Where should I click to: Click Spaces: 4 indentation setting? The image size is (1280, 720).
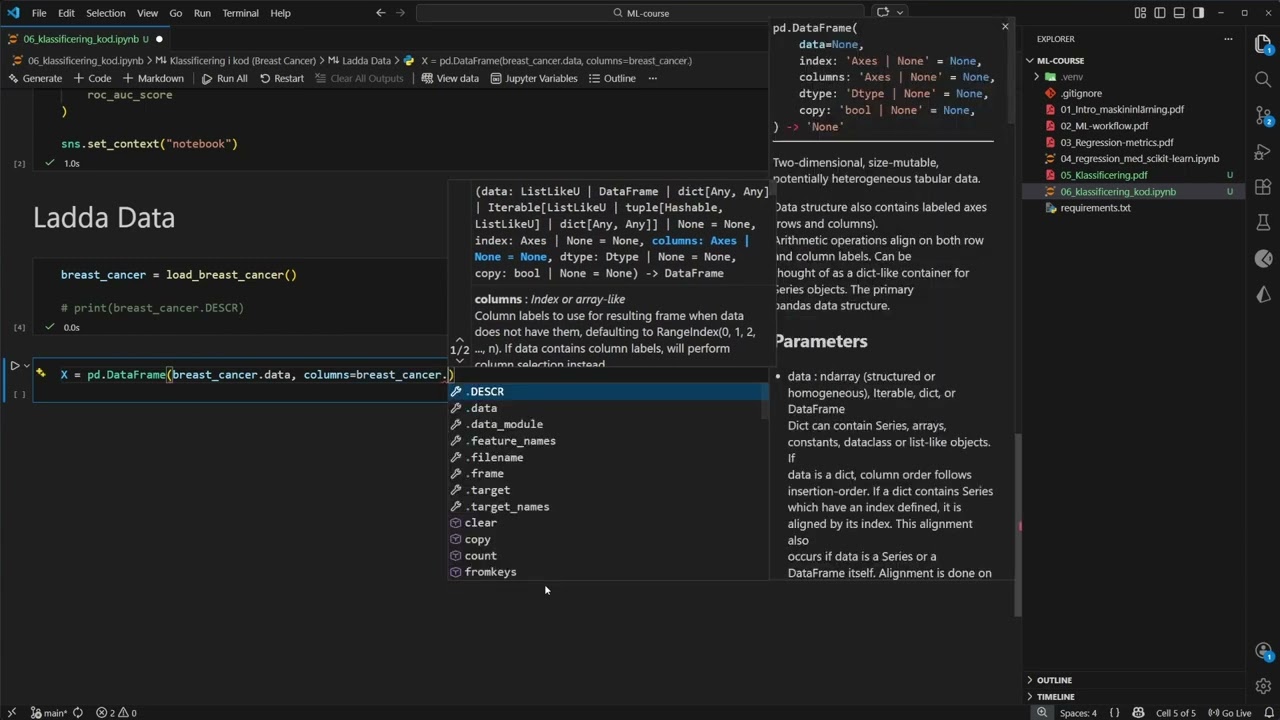pyautogui.click(x=1078, y=713)
